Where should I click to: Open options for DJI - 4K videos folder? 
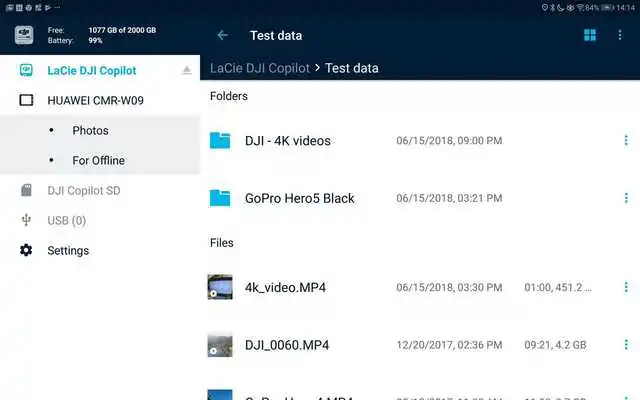tap(626, 140)
